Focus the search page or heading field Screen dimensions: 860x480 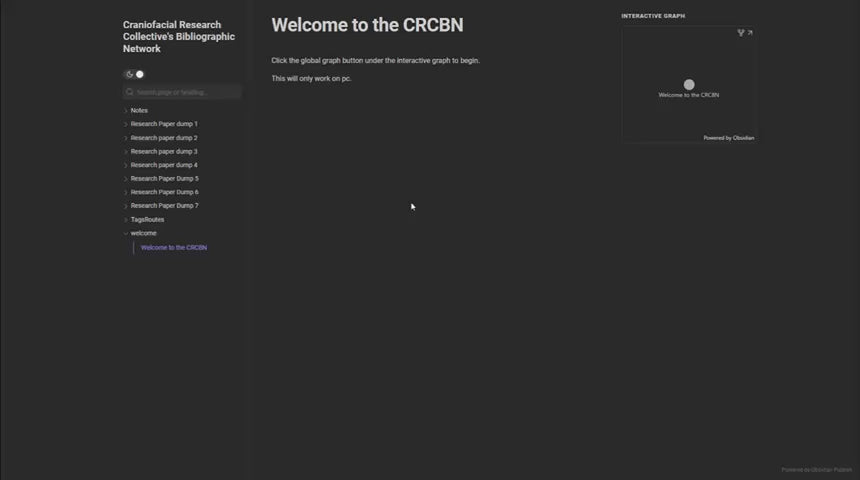pos(186,92)
